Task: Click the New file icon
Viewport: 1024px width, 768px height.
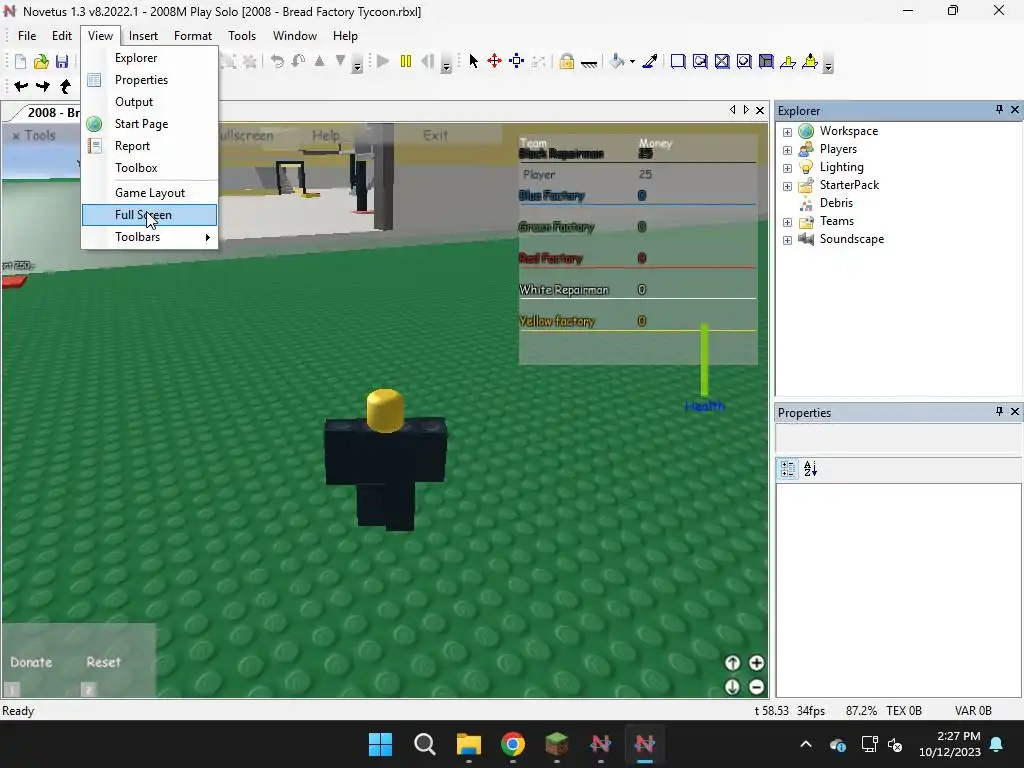Action: 20,61
